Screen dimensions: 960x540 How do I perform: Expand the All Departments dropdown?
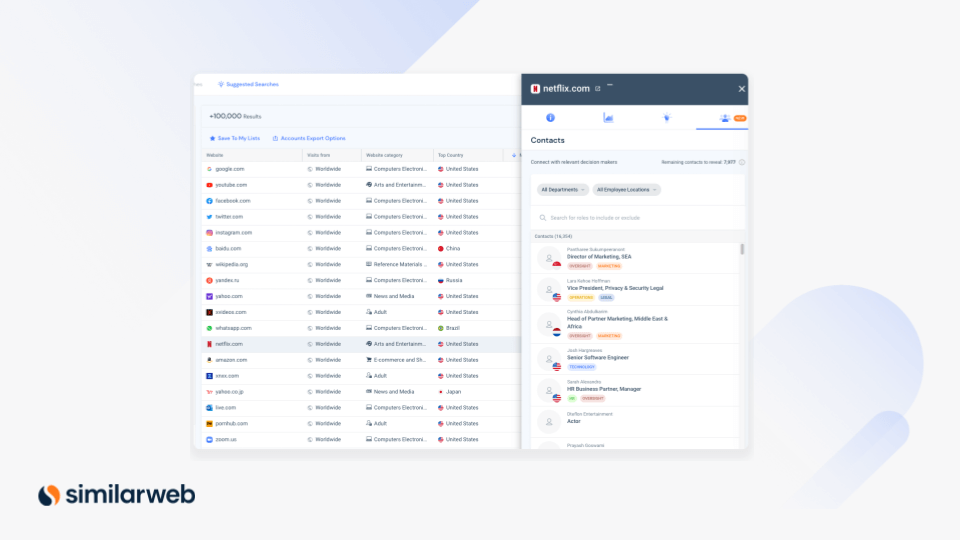click(x=563, y=189)
